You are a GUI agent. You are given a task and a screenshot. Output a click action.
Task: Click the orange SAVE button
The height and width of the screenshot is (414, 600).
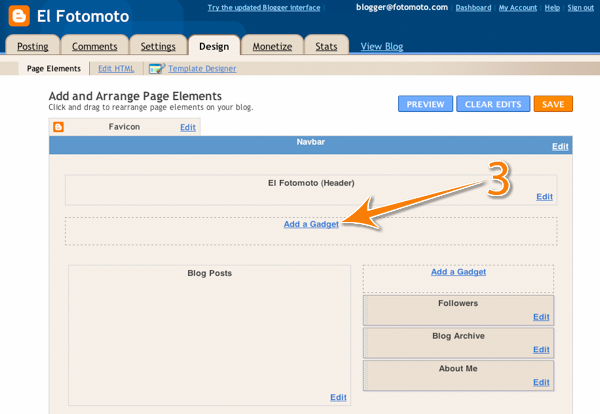(x=553, y=104)
